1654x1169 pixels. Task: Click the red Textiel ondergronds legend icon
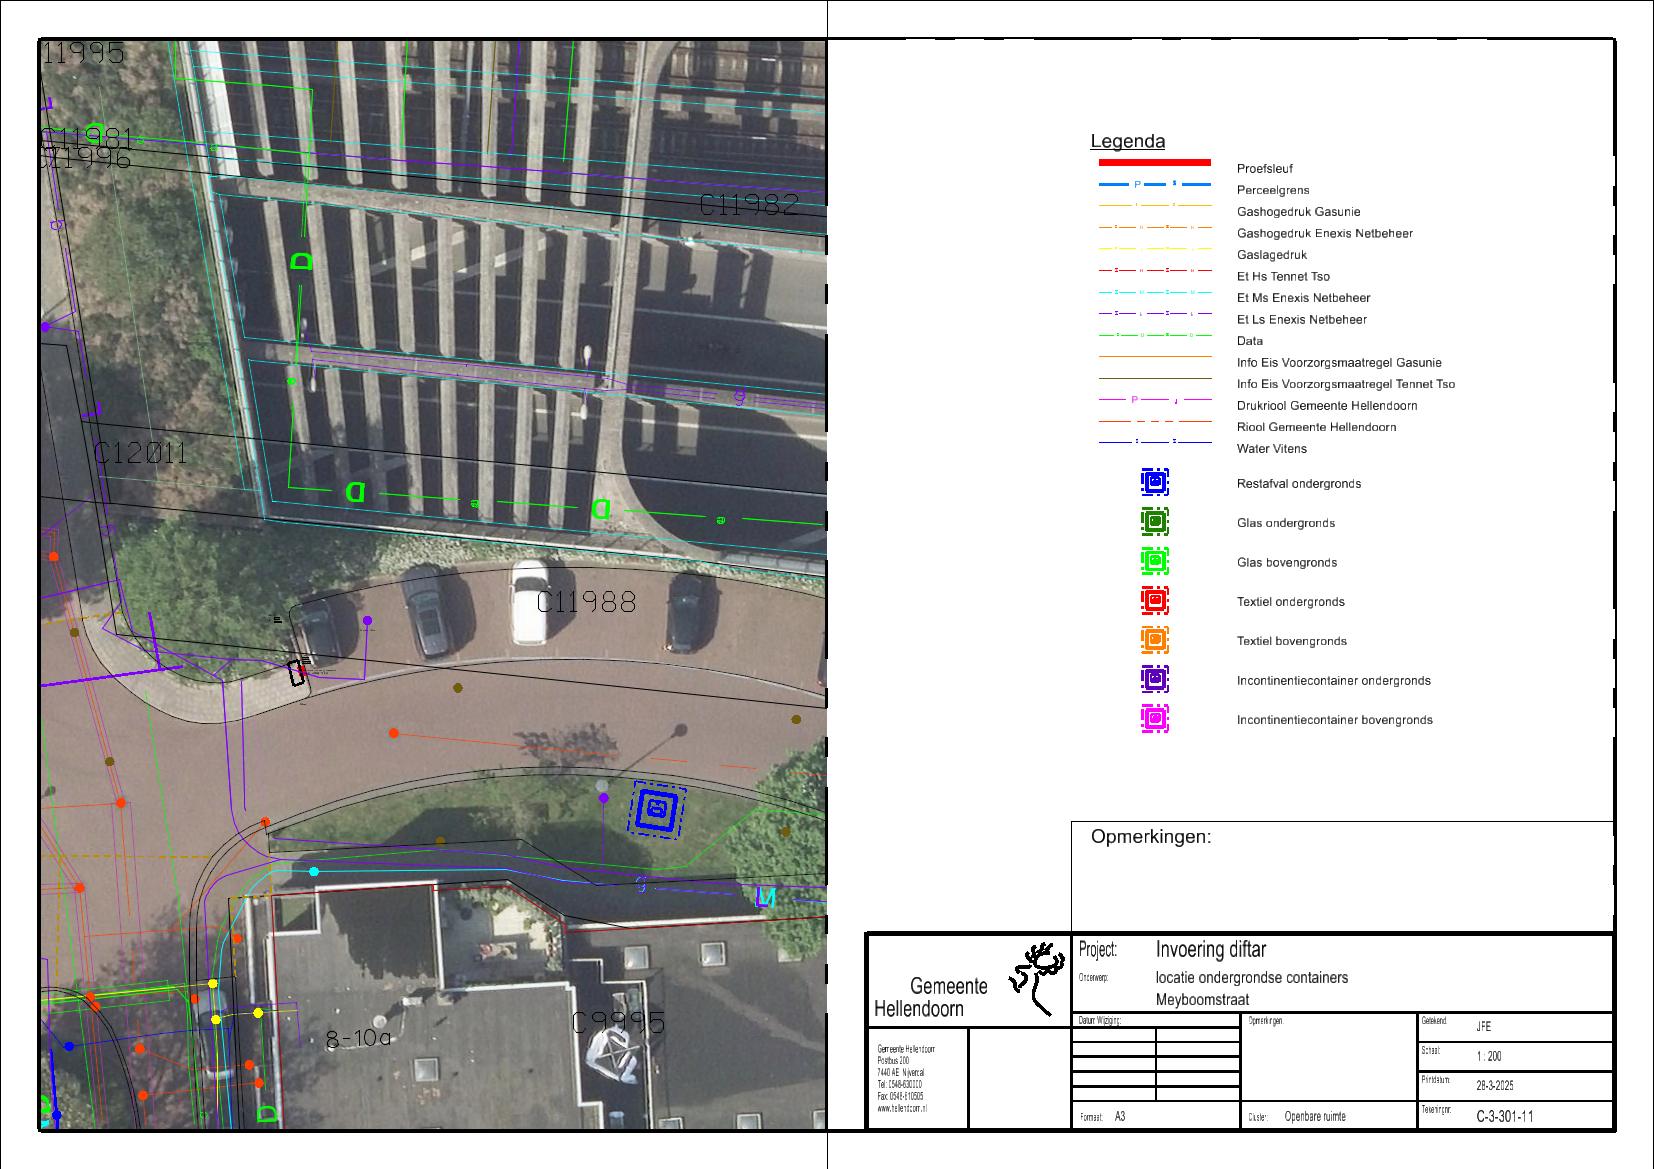coord(1154,601)
